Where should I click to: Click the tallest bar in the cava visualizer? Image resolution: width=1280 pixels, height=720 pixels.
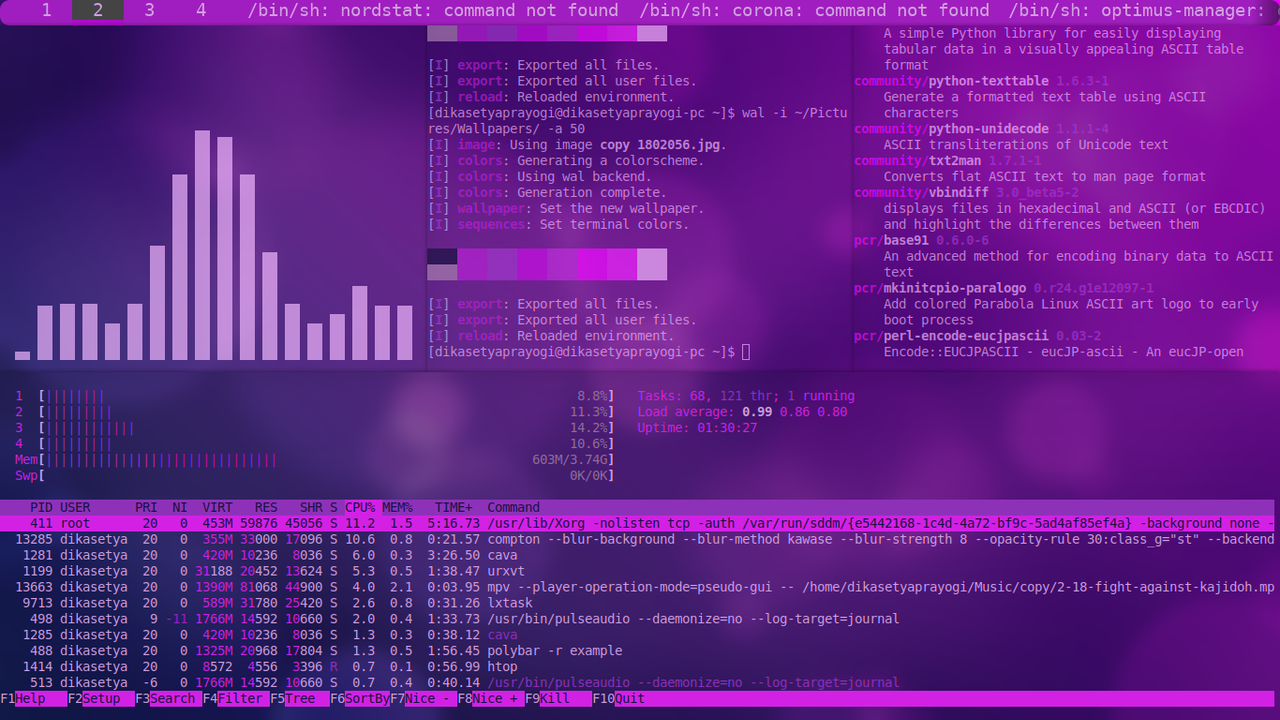click(202, 245)
